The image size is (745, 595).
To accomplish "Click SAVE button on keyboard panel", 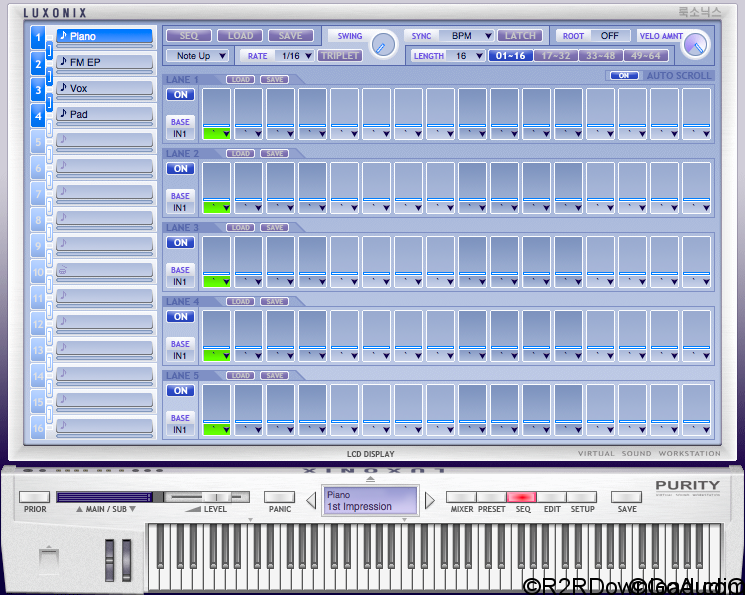I will pos(627,497).
